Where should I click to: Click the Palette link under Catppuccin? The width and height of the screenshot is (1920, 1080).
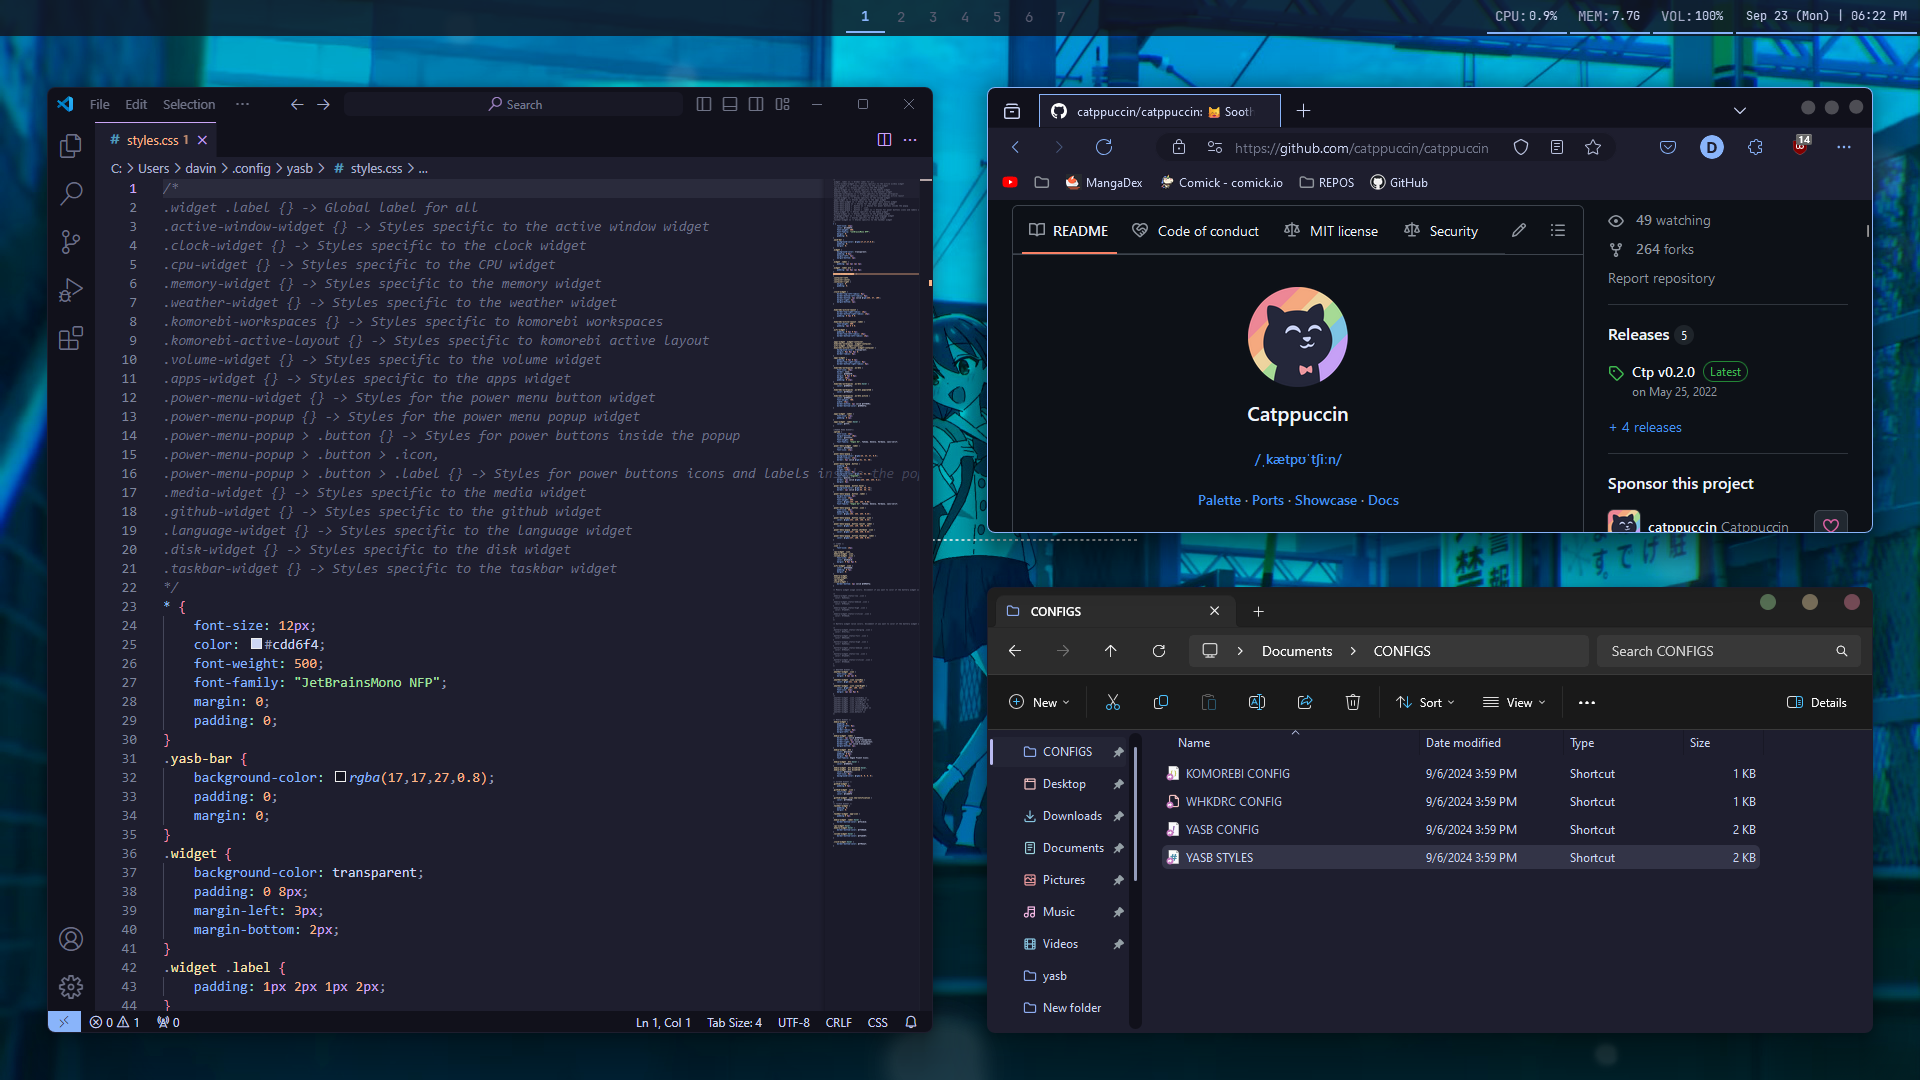(1219, 500)
